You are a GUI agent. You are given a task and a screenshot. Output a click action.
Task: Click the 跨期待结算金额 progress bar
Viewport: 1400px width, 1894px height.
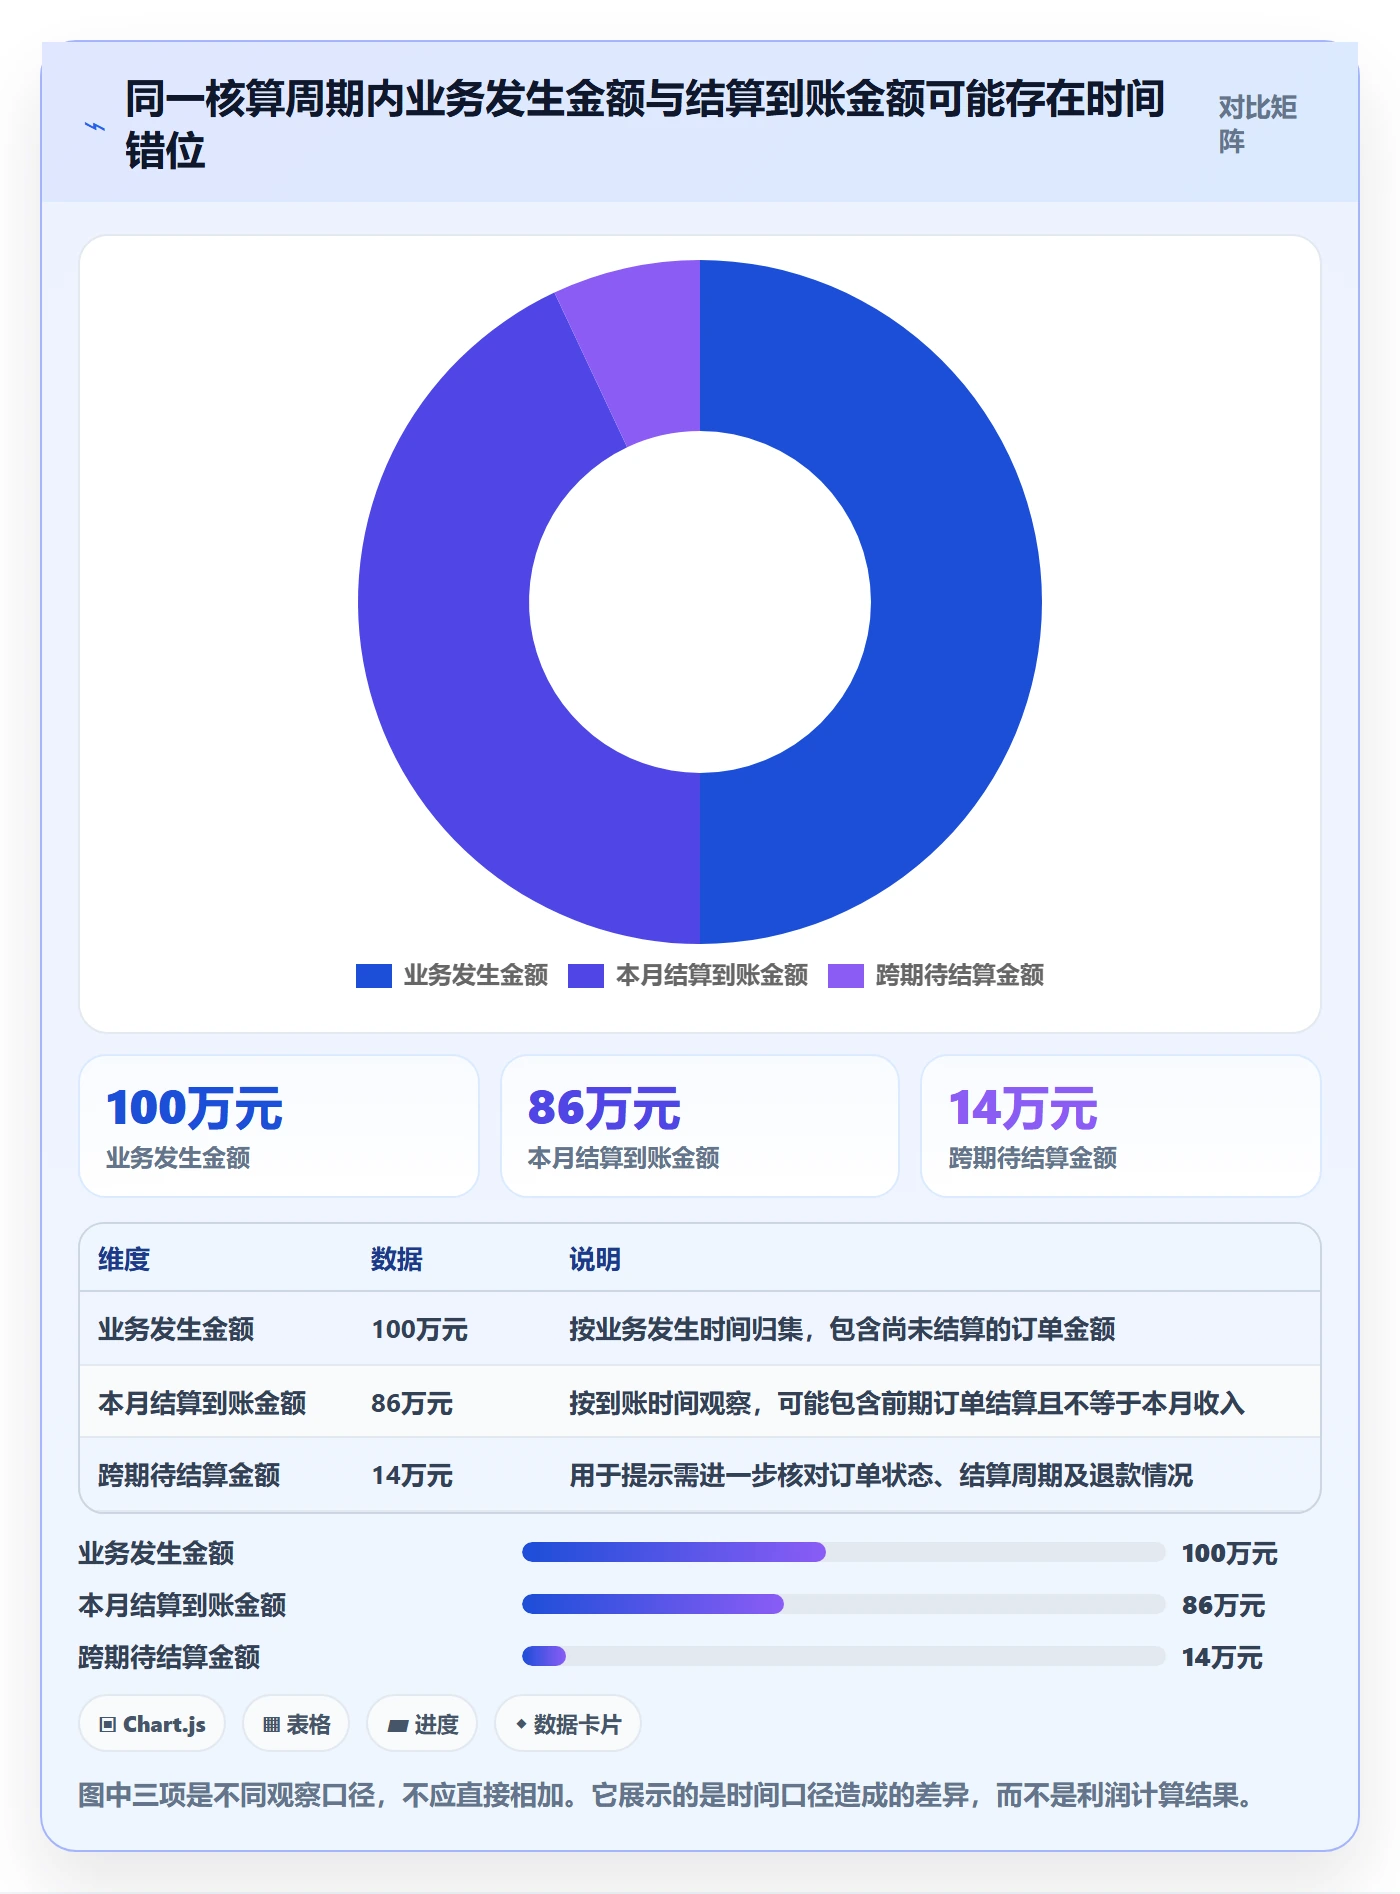point(844,1656)
